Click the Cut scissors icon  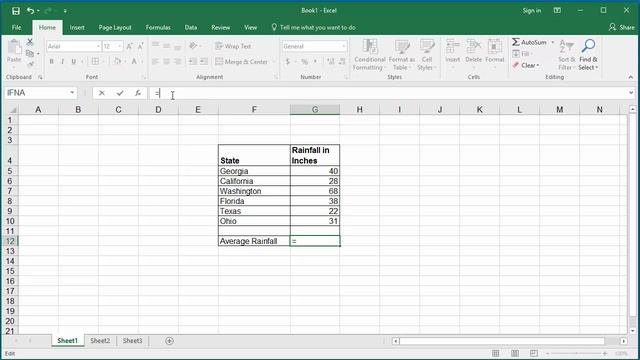30,42
